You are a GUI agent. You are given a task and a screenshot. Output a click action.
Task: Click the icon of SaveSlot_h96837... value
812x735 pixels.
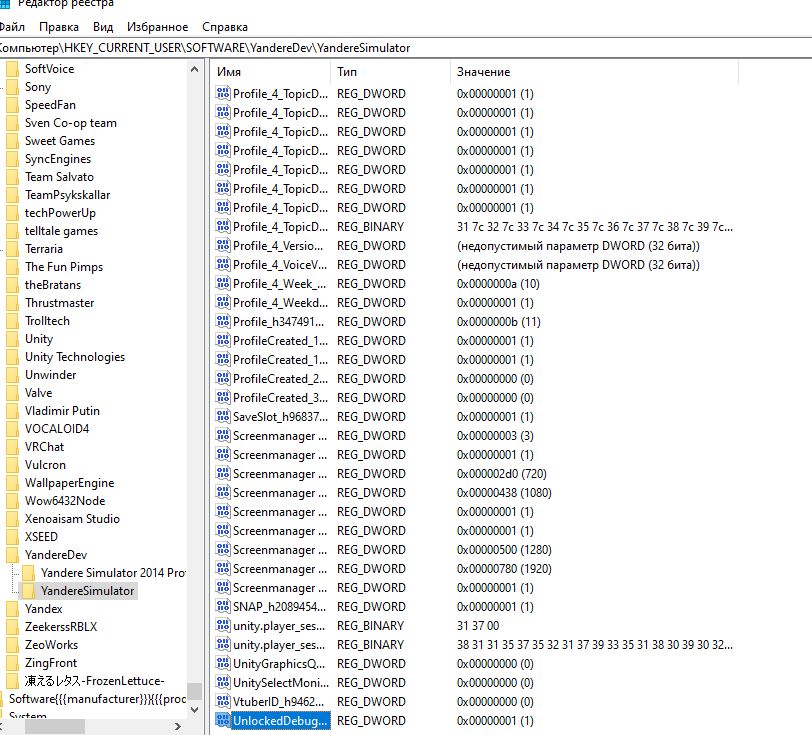(223, 416)
